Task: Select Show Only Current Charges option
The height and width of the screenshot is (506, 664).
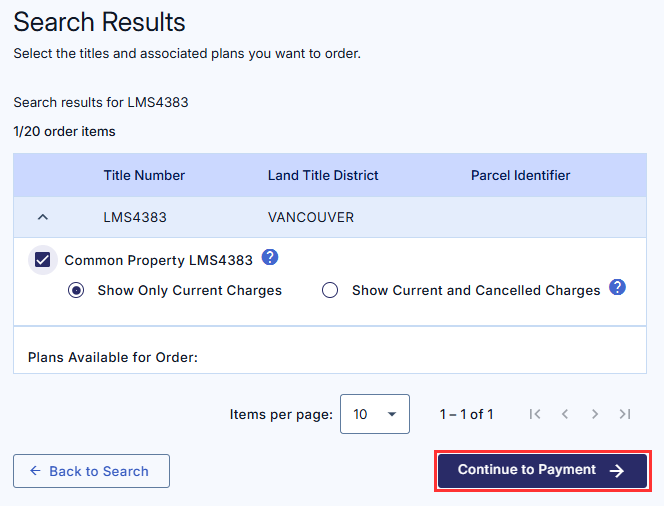Action: [76, 291]
